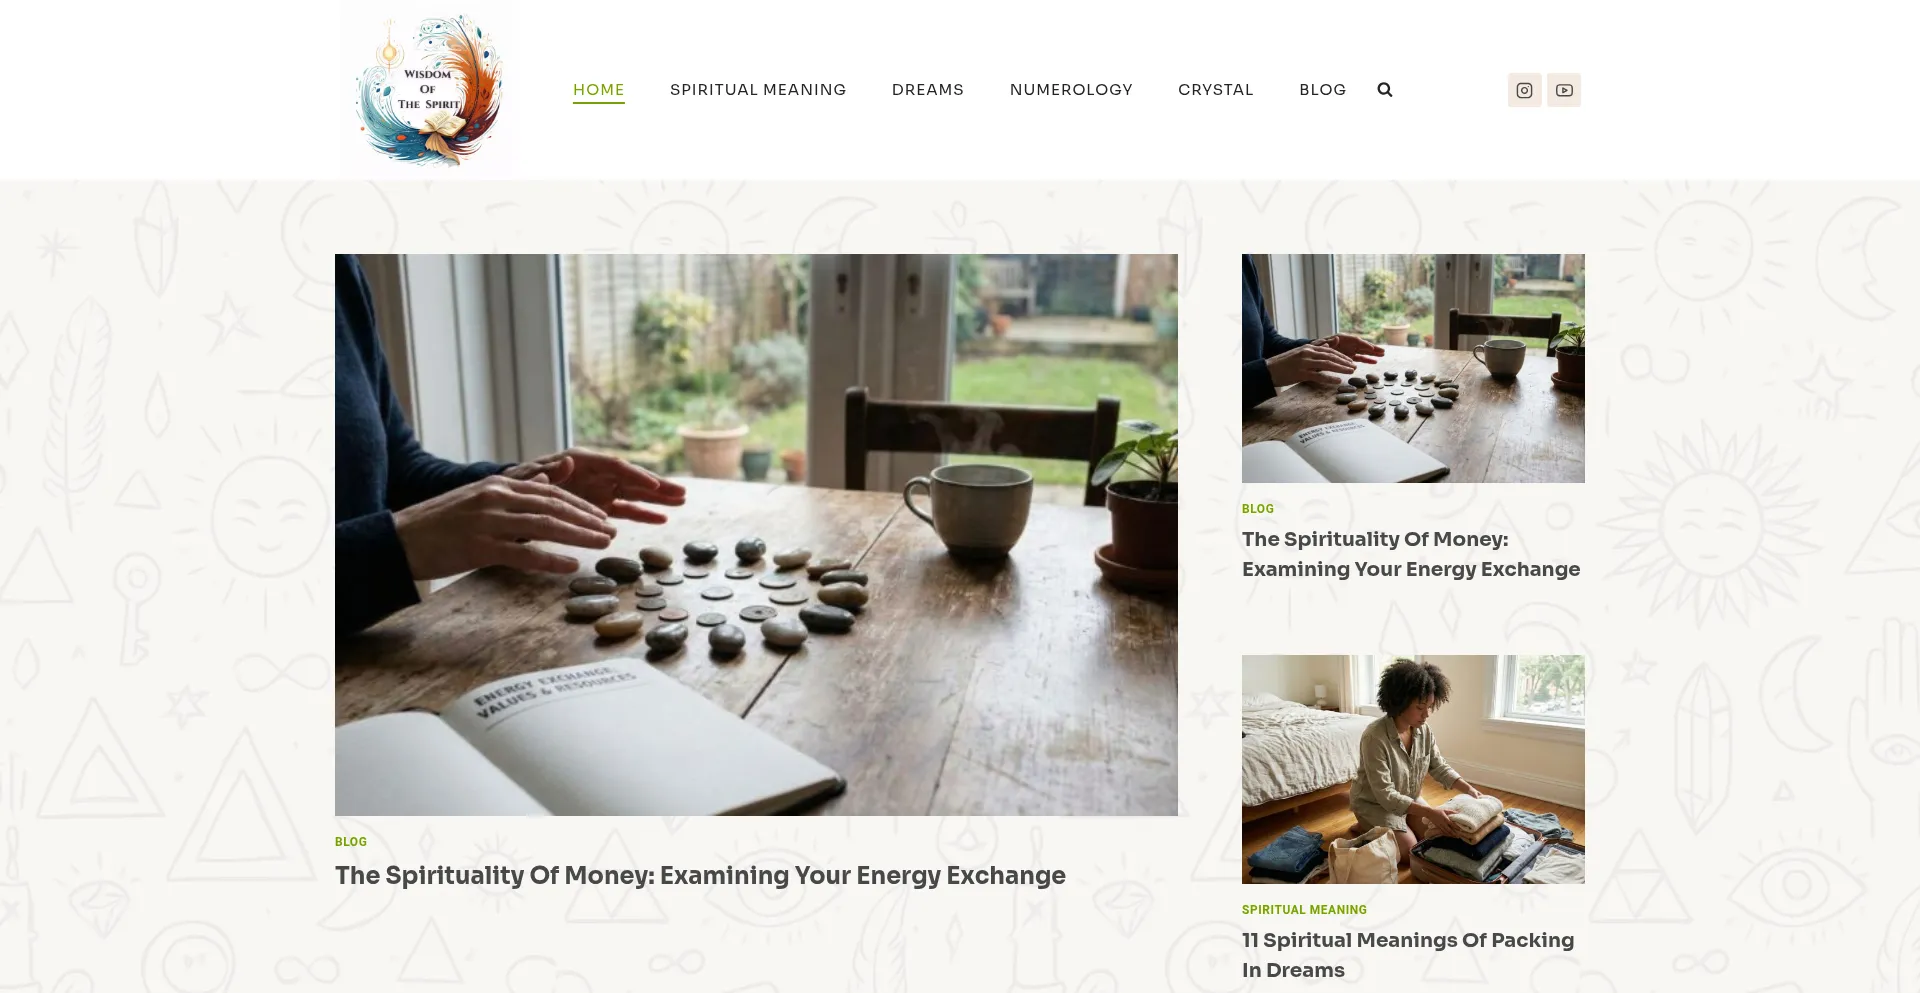Open the sidebar stones and journal thumbnail
Screen dimensions: 1920x993
[x=1413, y=368]
